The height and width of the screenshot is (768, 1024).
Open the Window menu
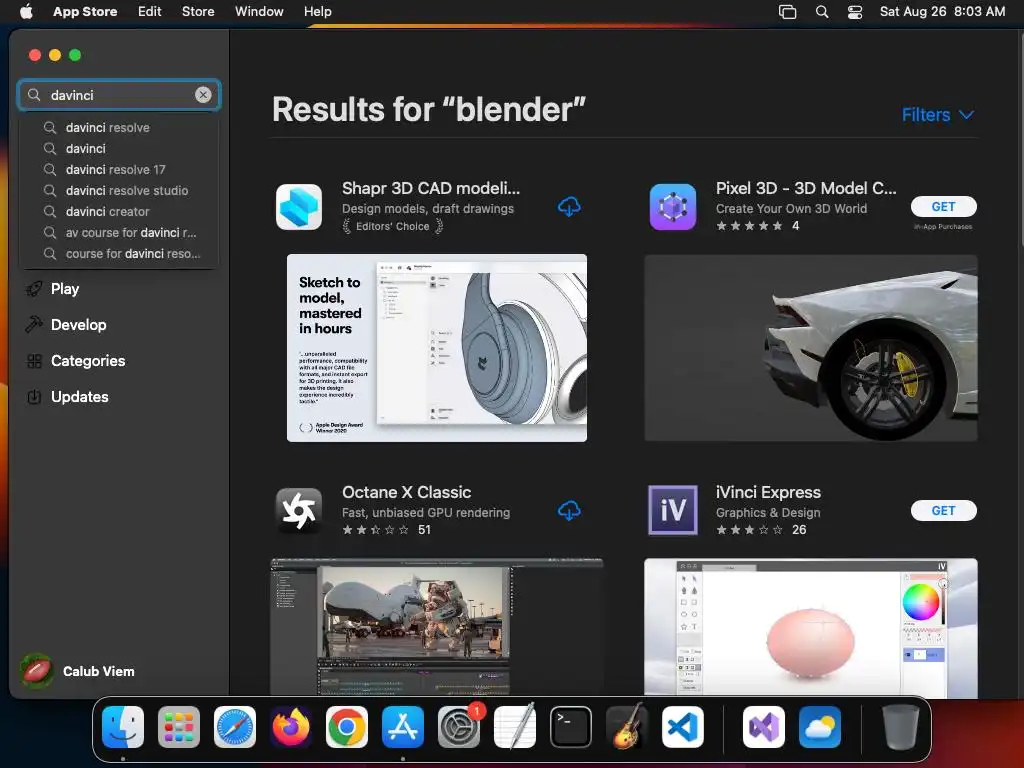click(259, 11)
